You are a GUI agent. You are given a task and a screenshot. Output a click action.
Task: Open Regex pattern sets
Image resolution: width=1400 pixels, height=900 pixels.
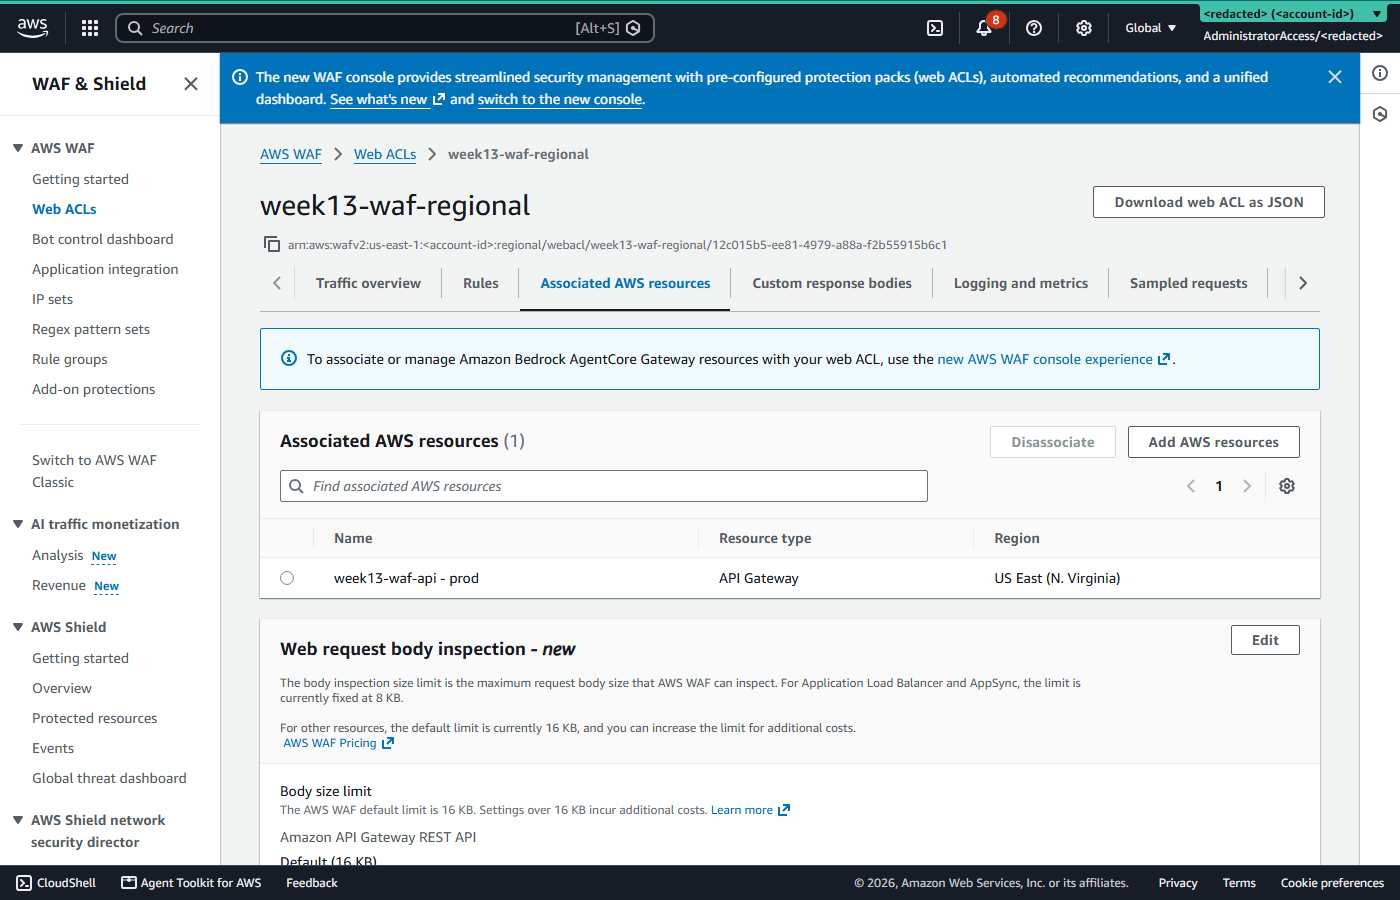(x=91, y=329)
